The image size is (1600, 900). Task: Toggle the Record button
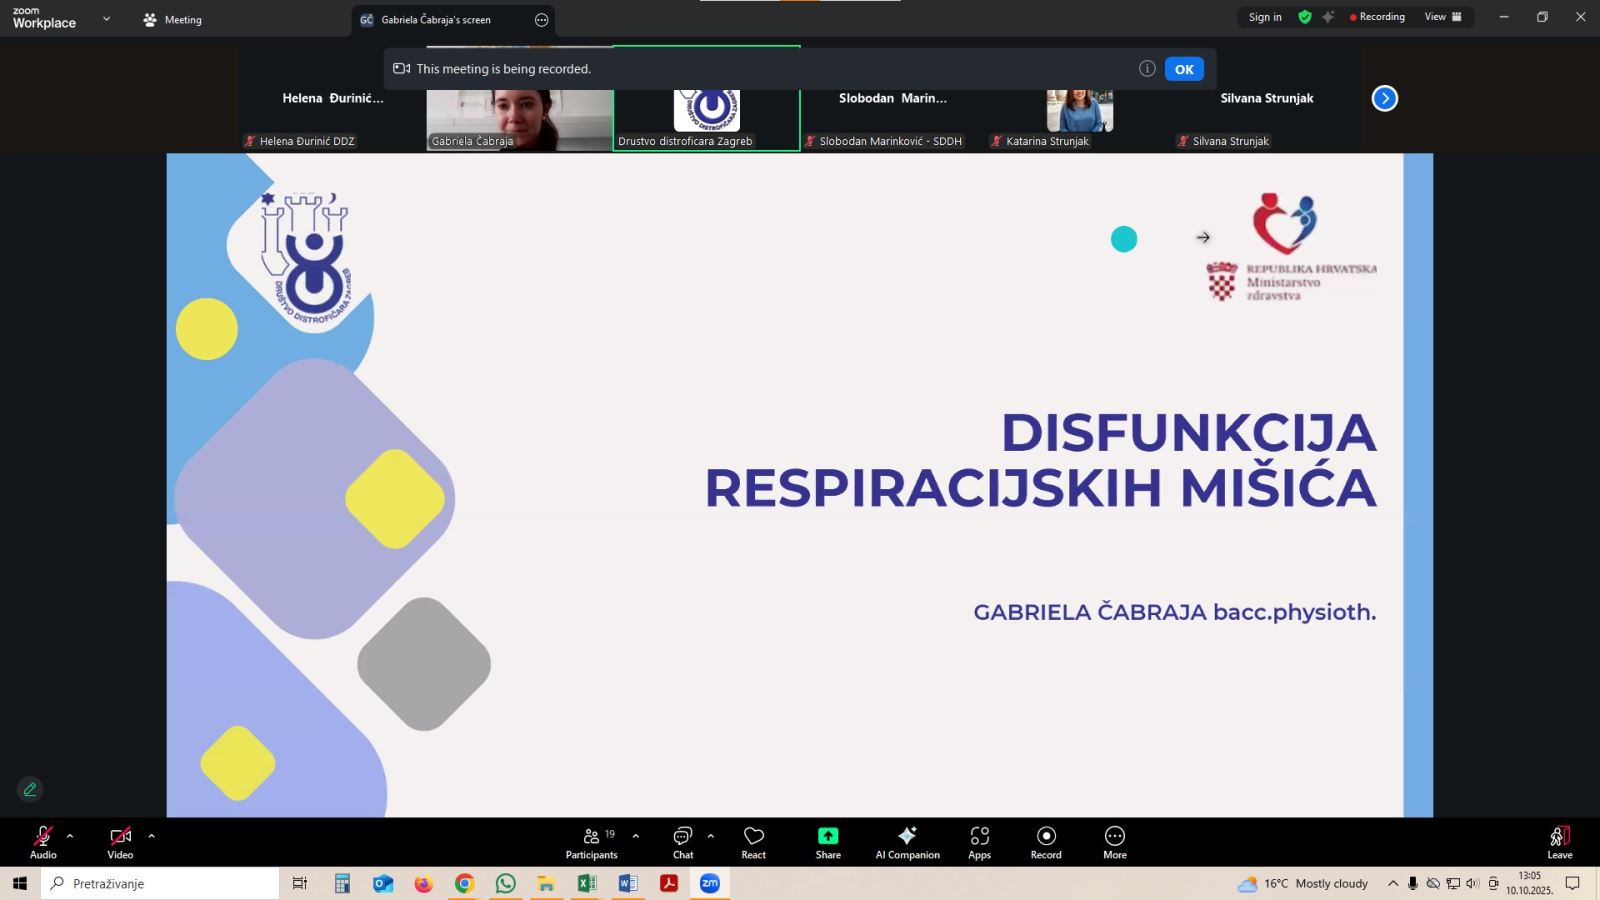tap(1046, 841)
